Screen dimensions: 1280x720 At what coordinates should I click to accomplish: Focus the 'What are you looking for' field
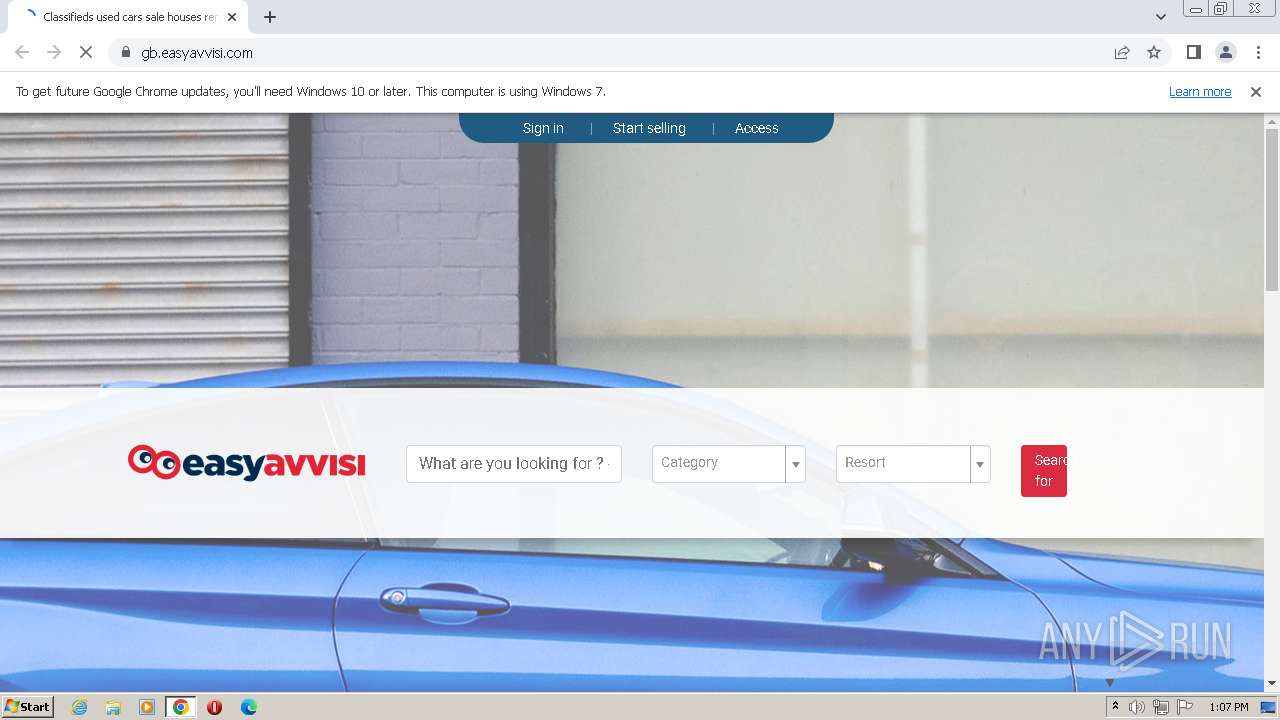click(x=514, y=464)
